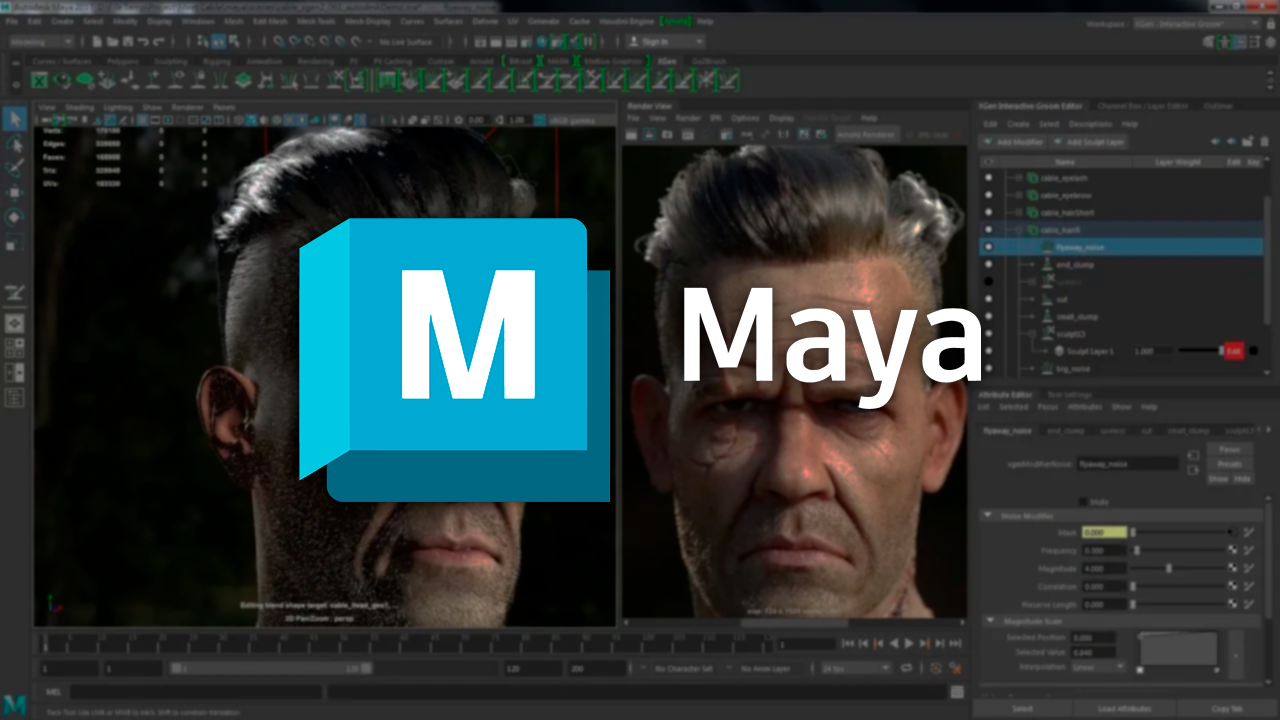This screenshot has width=1280, height=720.
Task: Toggle visibility of cable_eyelash description
Action: click(989, 178)
